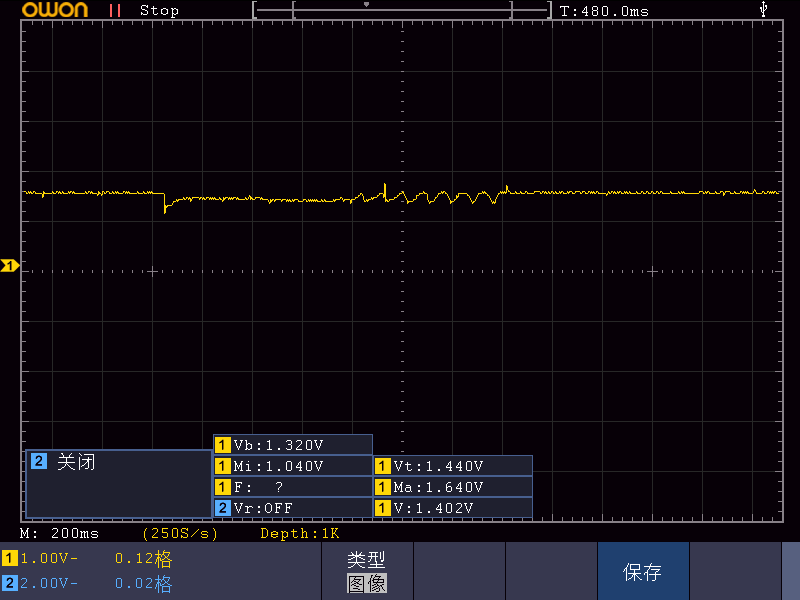The image size is (800, 600).
Task: Click the trigger position marker above the graticule
Action: tap(366, 5)
